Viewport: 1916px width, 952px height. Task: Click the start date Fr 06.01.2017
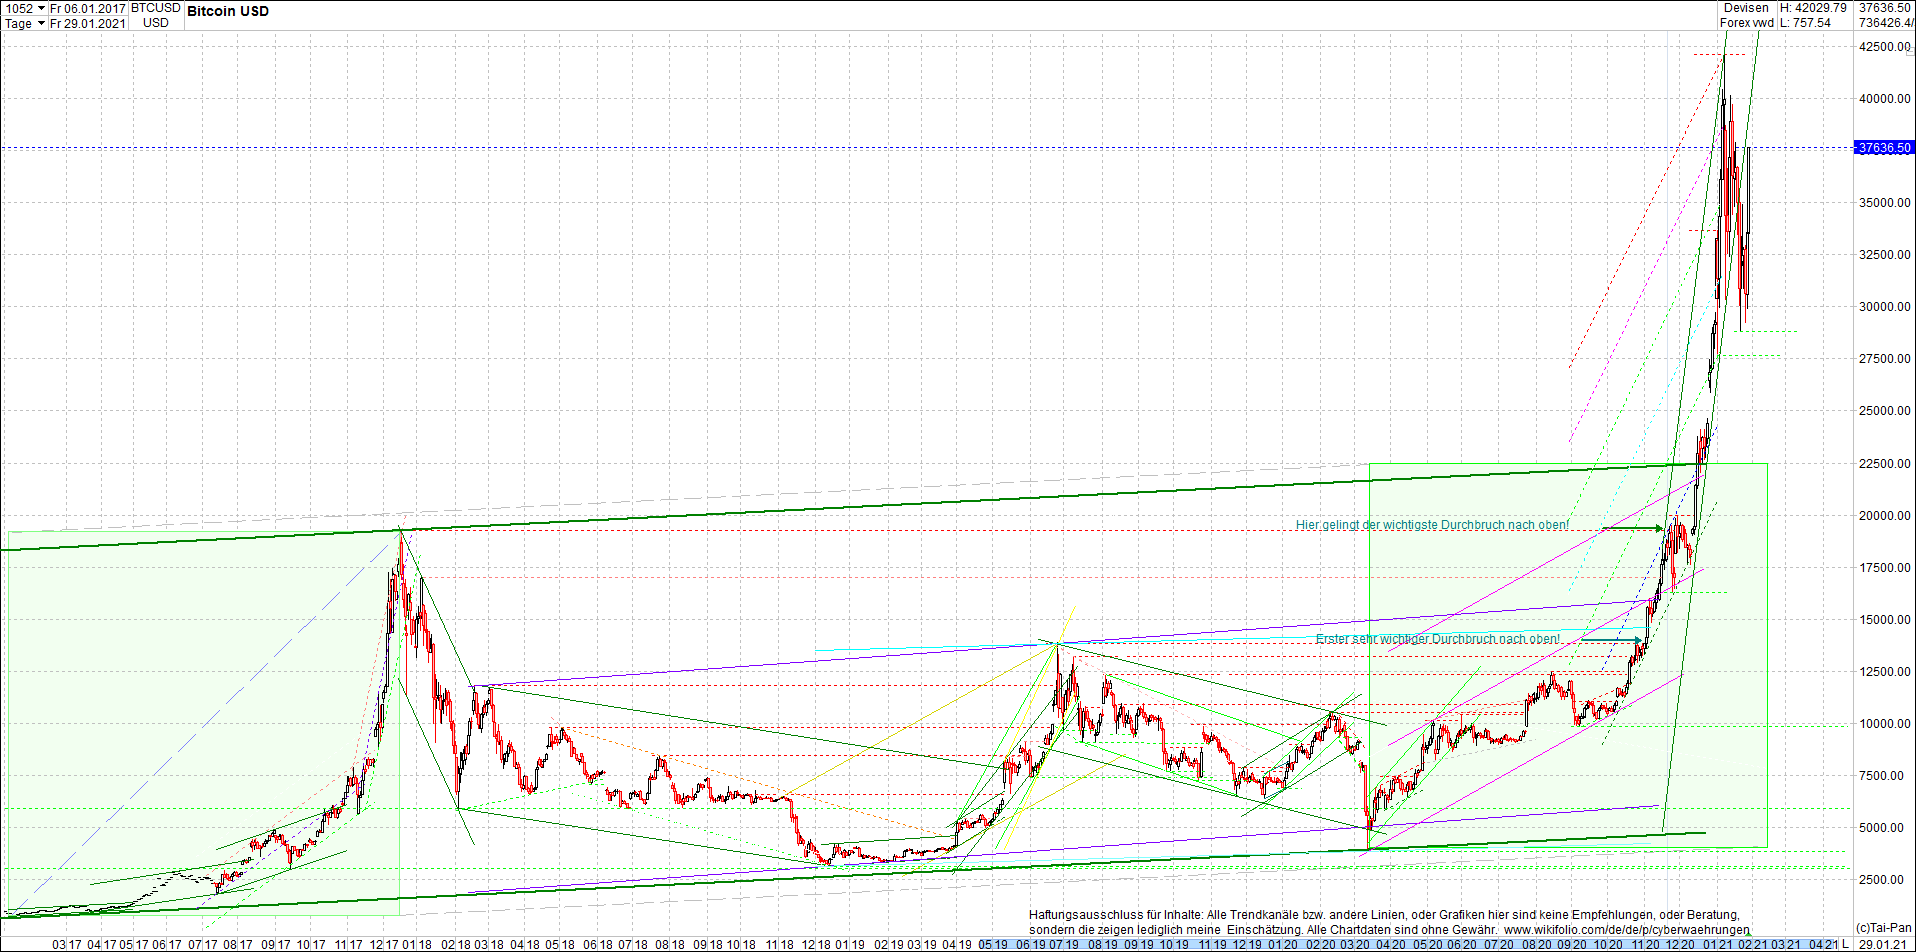tap(88, 9)
